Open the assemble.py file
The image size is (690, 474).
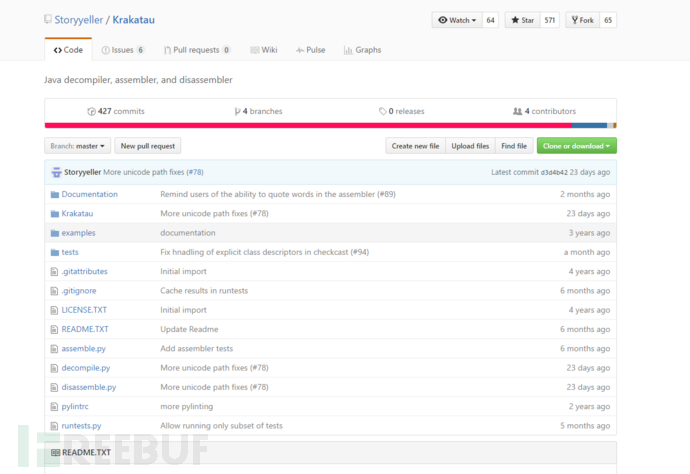point(84,349)
